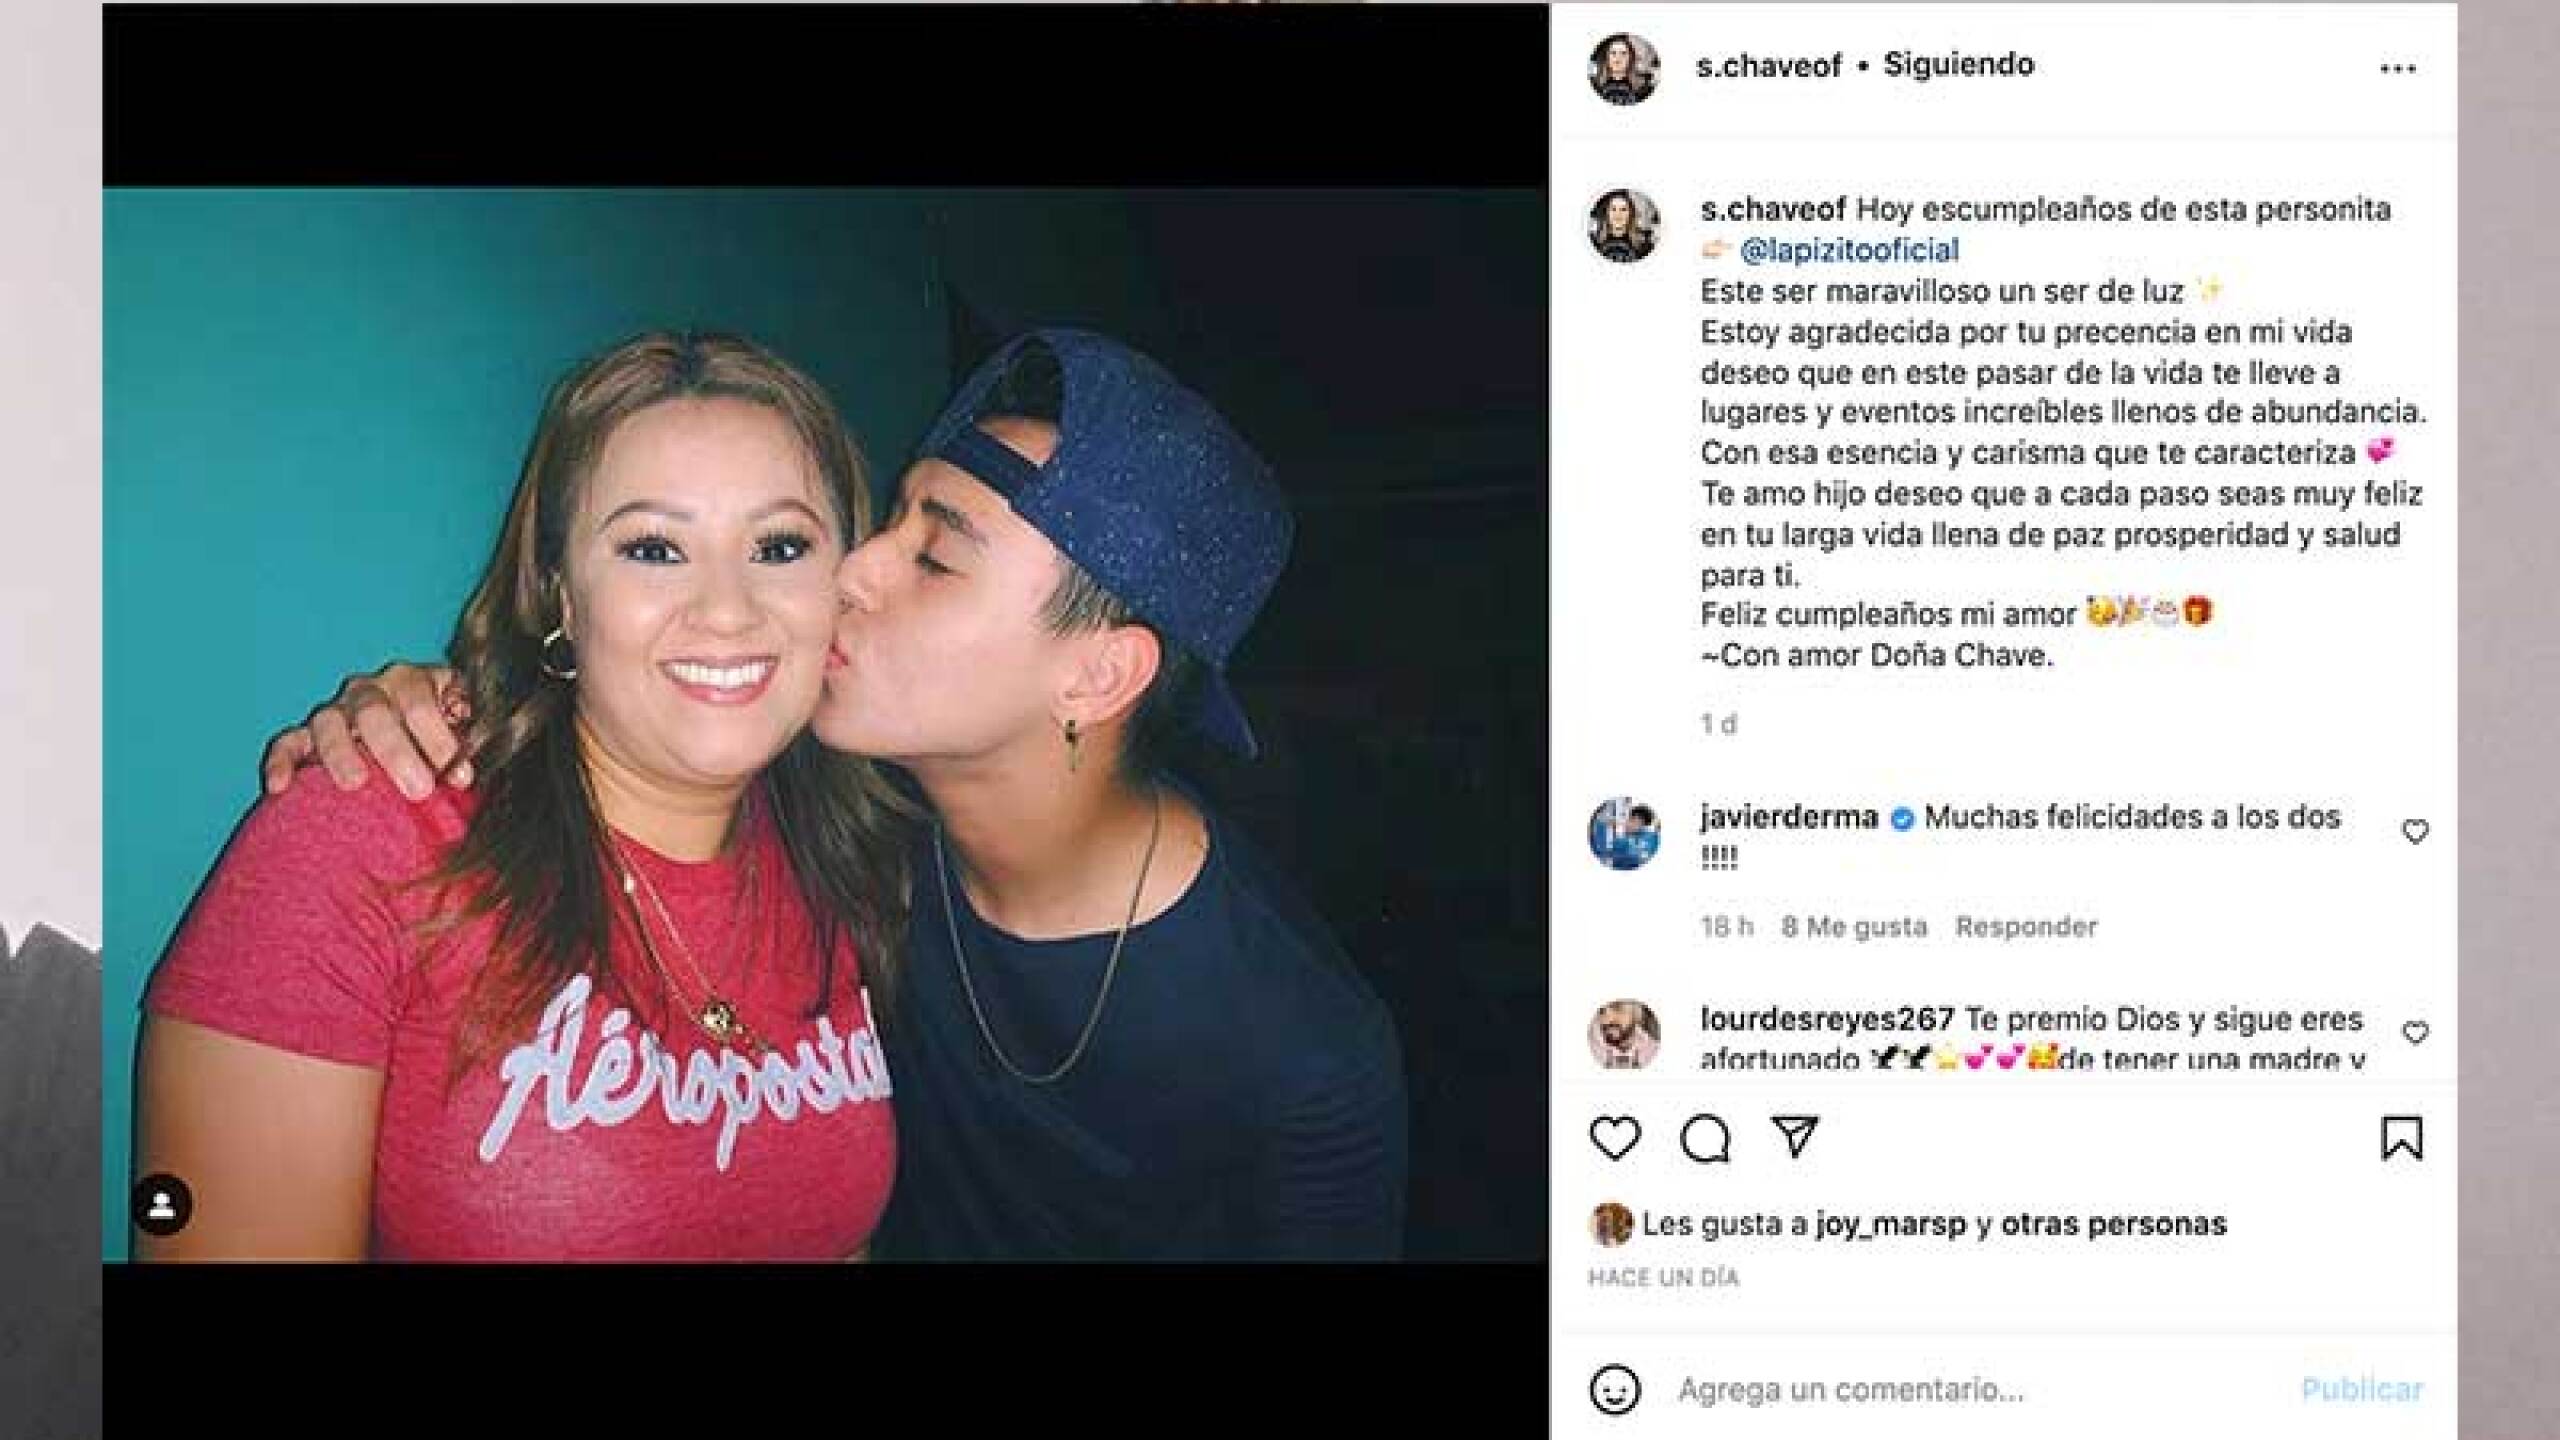Click Responder under javierderma's comment
2560x1440 pixels.
click(2026, 927)
